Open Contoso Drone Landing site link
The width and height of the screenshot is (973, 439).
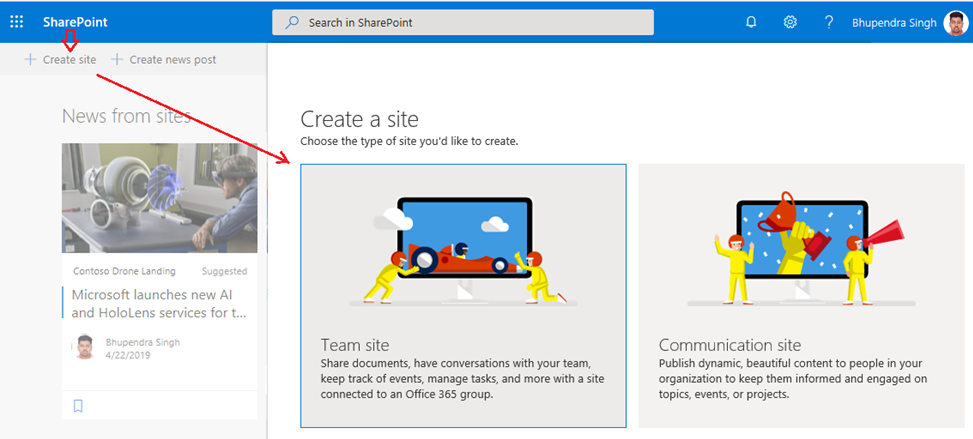[x=124, y=271]
